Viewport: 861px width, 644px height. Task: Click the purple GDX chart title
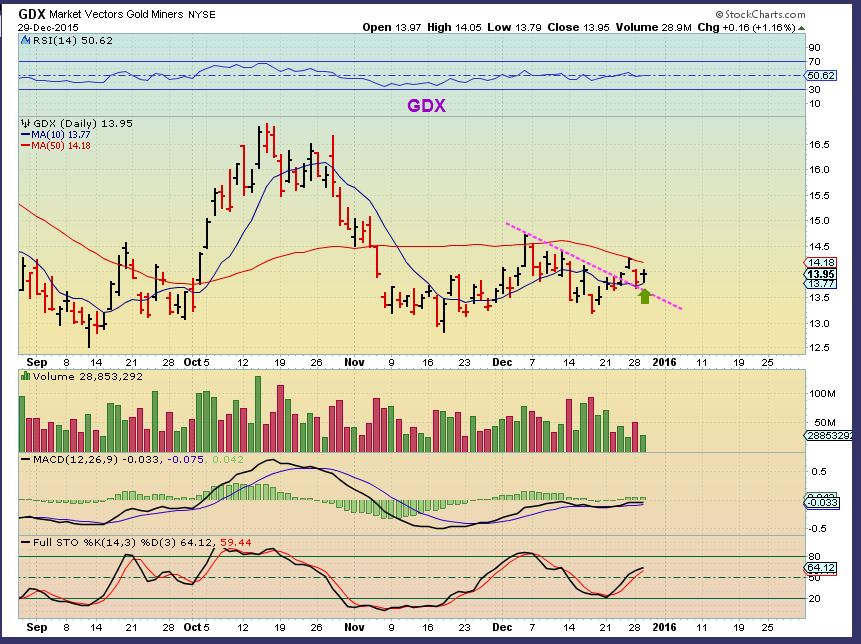point(426,105)
